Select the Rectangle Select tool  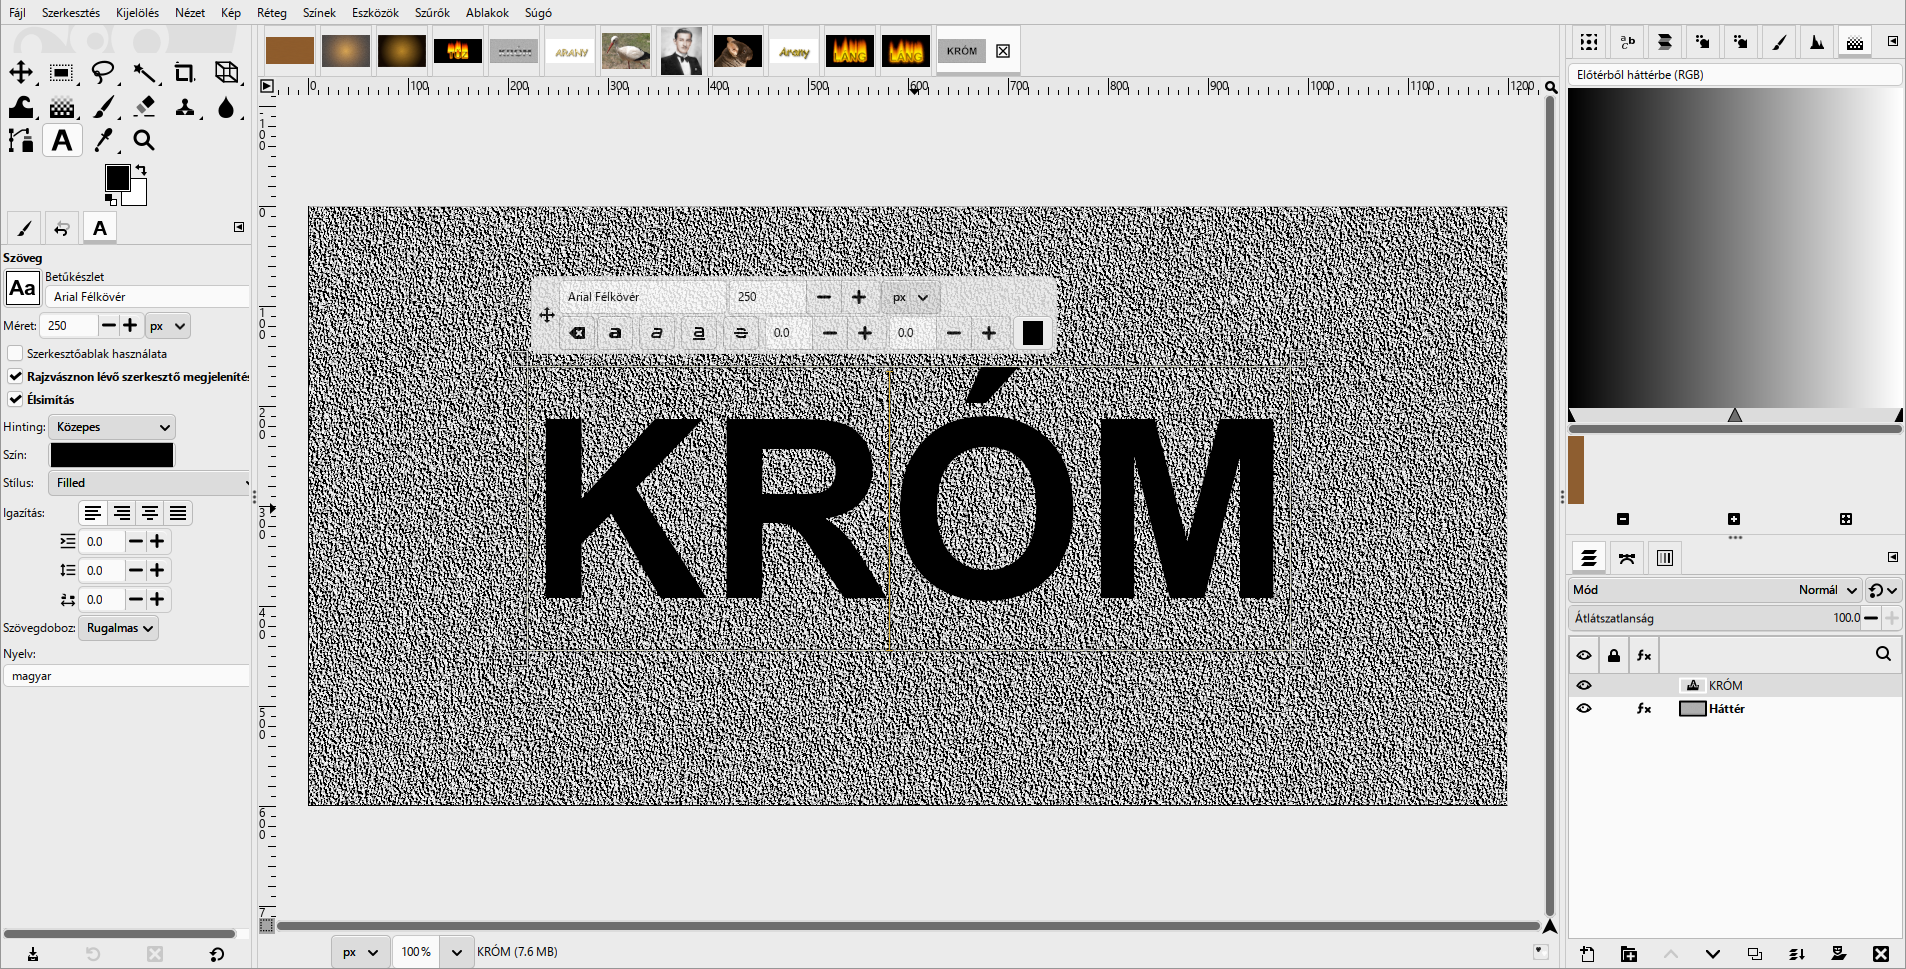[61, 72]
